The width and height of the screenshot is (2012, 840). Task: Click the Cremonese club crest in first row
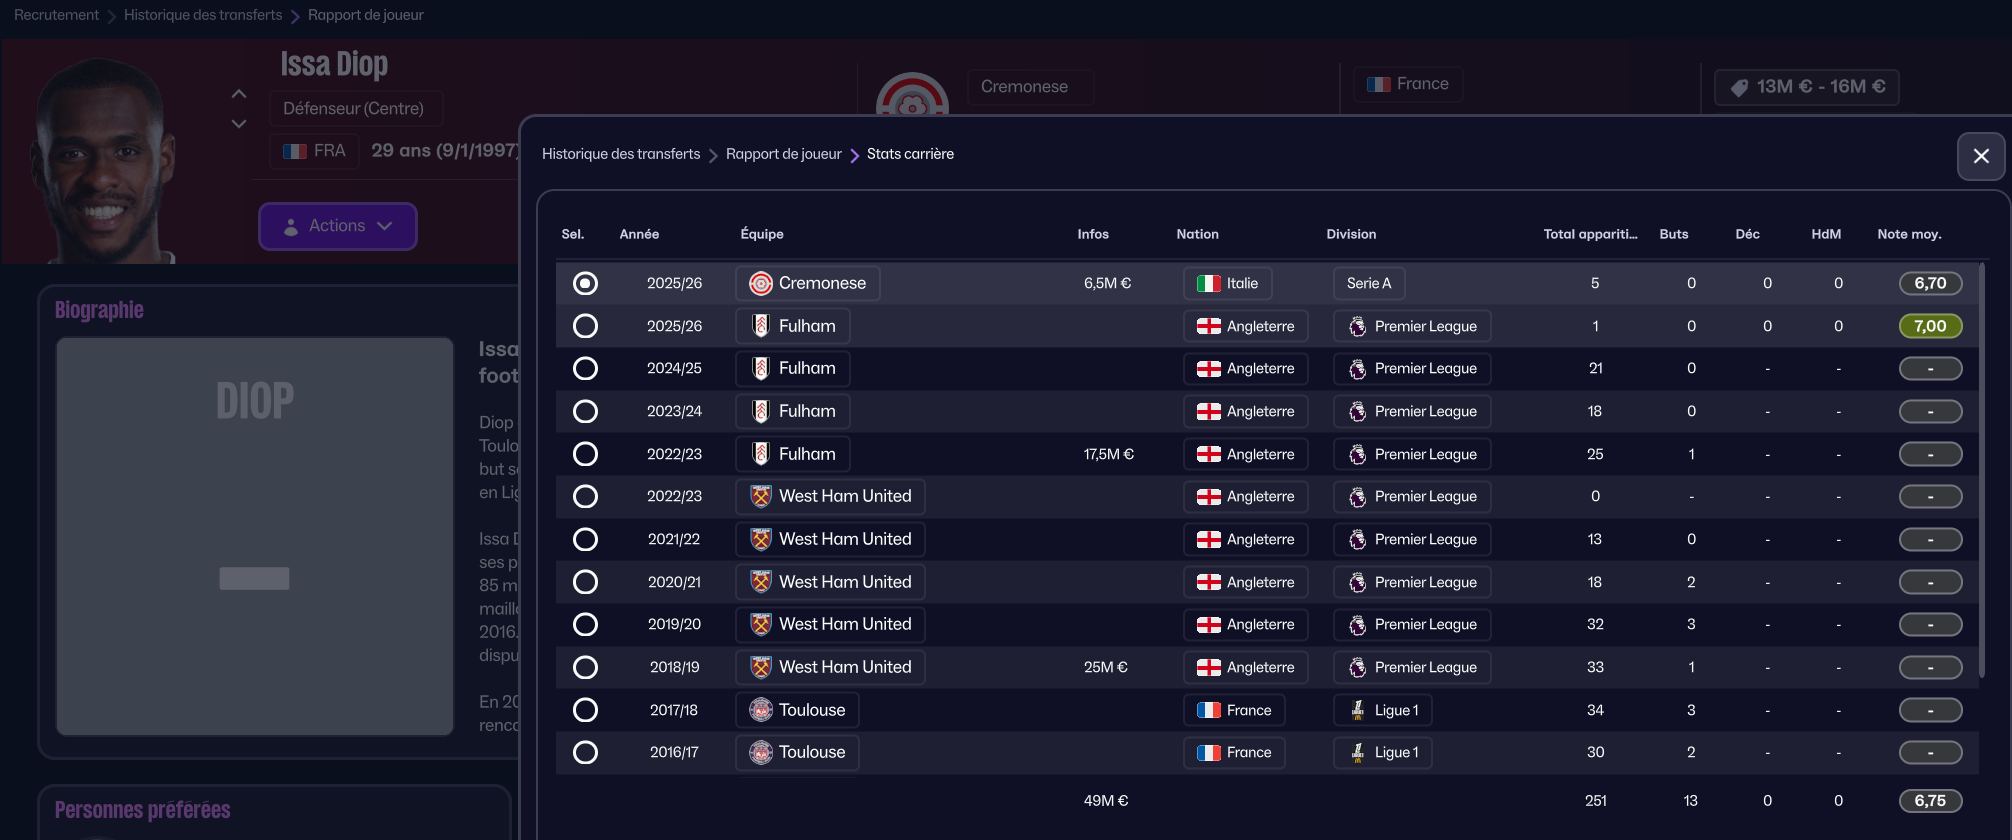pyautogui.click(x=761, y=284)
